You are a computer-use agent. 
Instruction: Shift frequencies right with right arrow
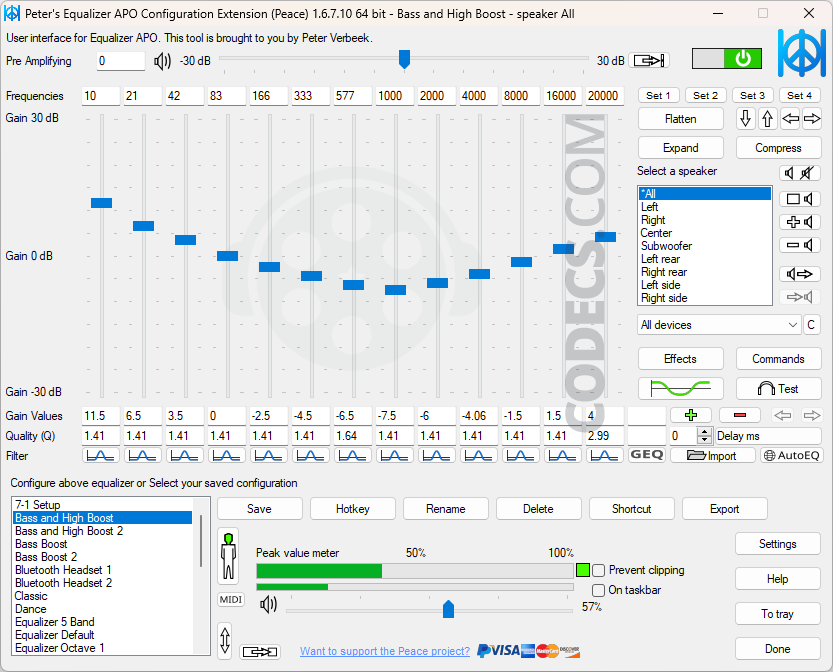pyautogui.click(x=812, y=118)
